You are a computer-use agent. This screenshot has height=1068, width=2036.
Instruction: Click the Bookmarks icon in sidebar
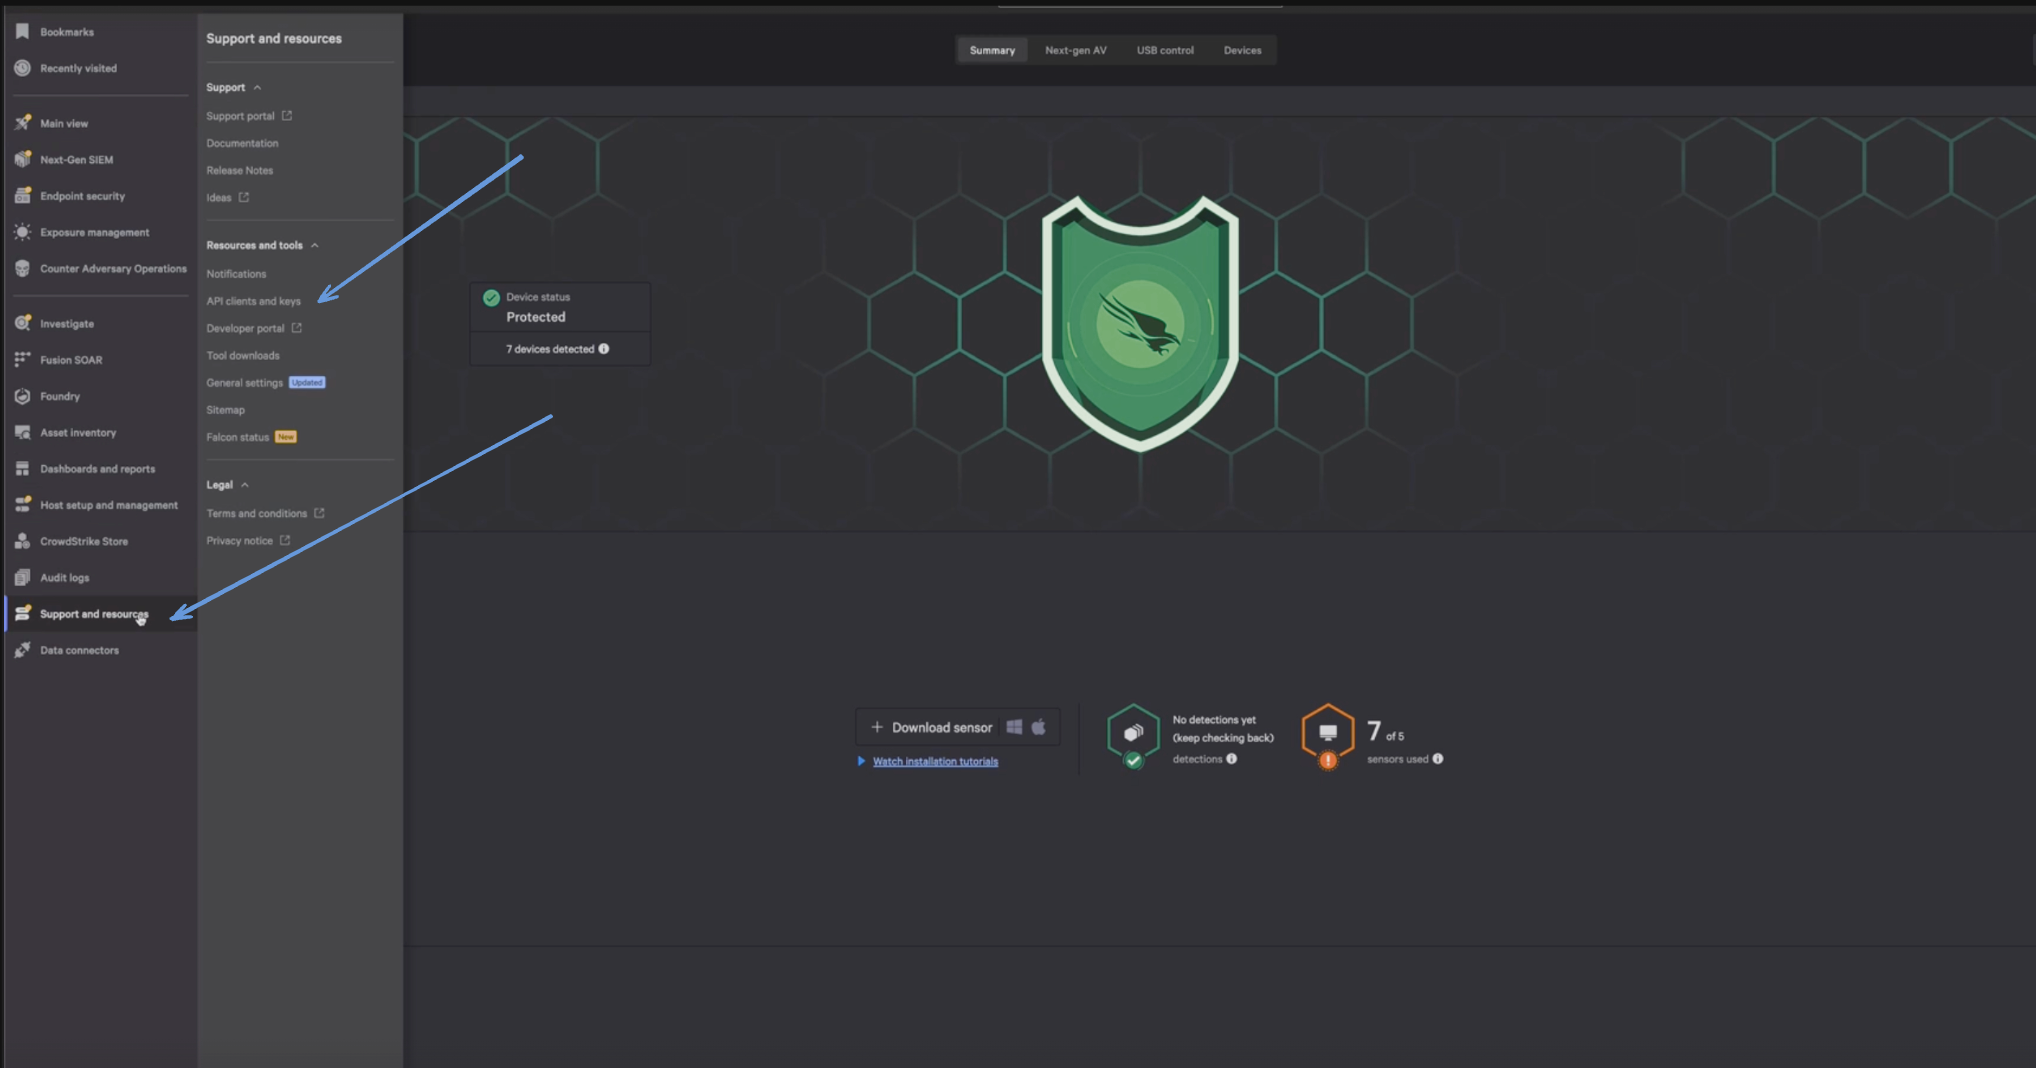(22, 32)
